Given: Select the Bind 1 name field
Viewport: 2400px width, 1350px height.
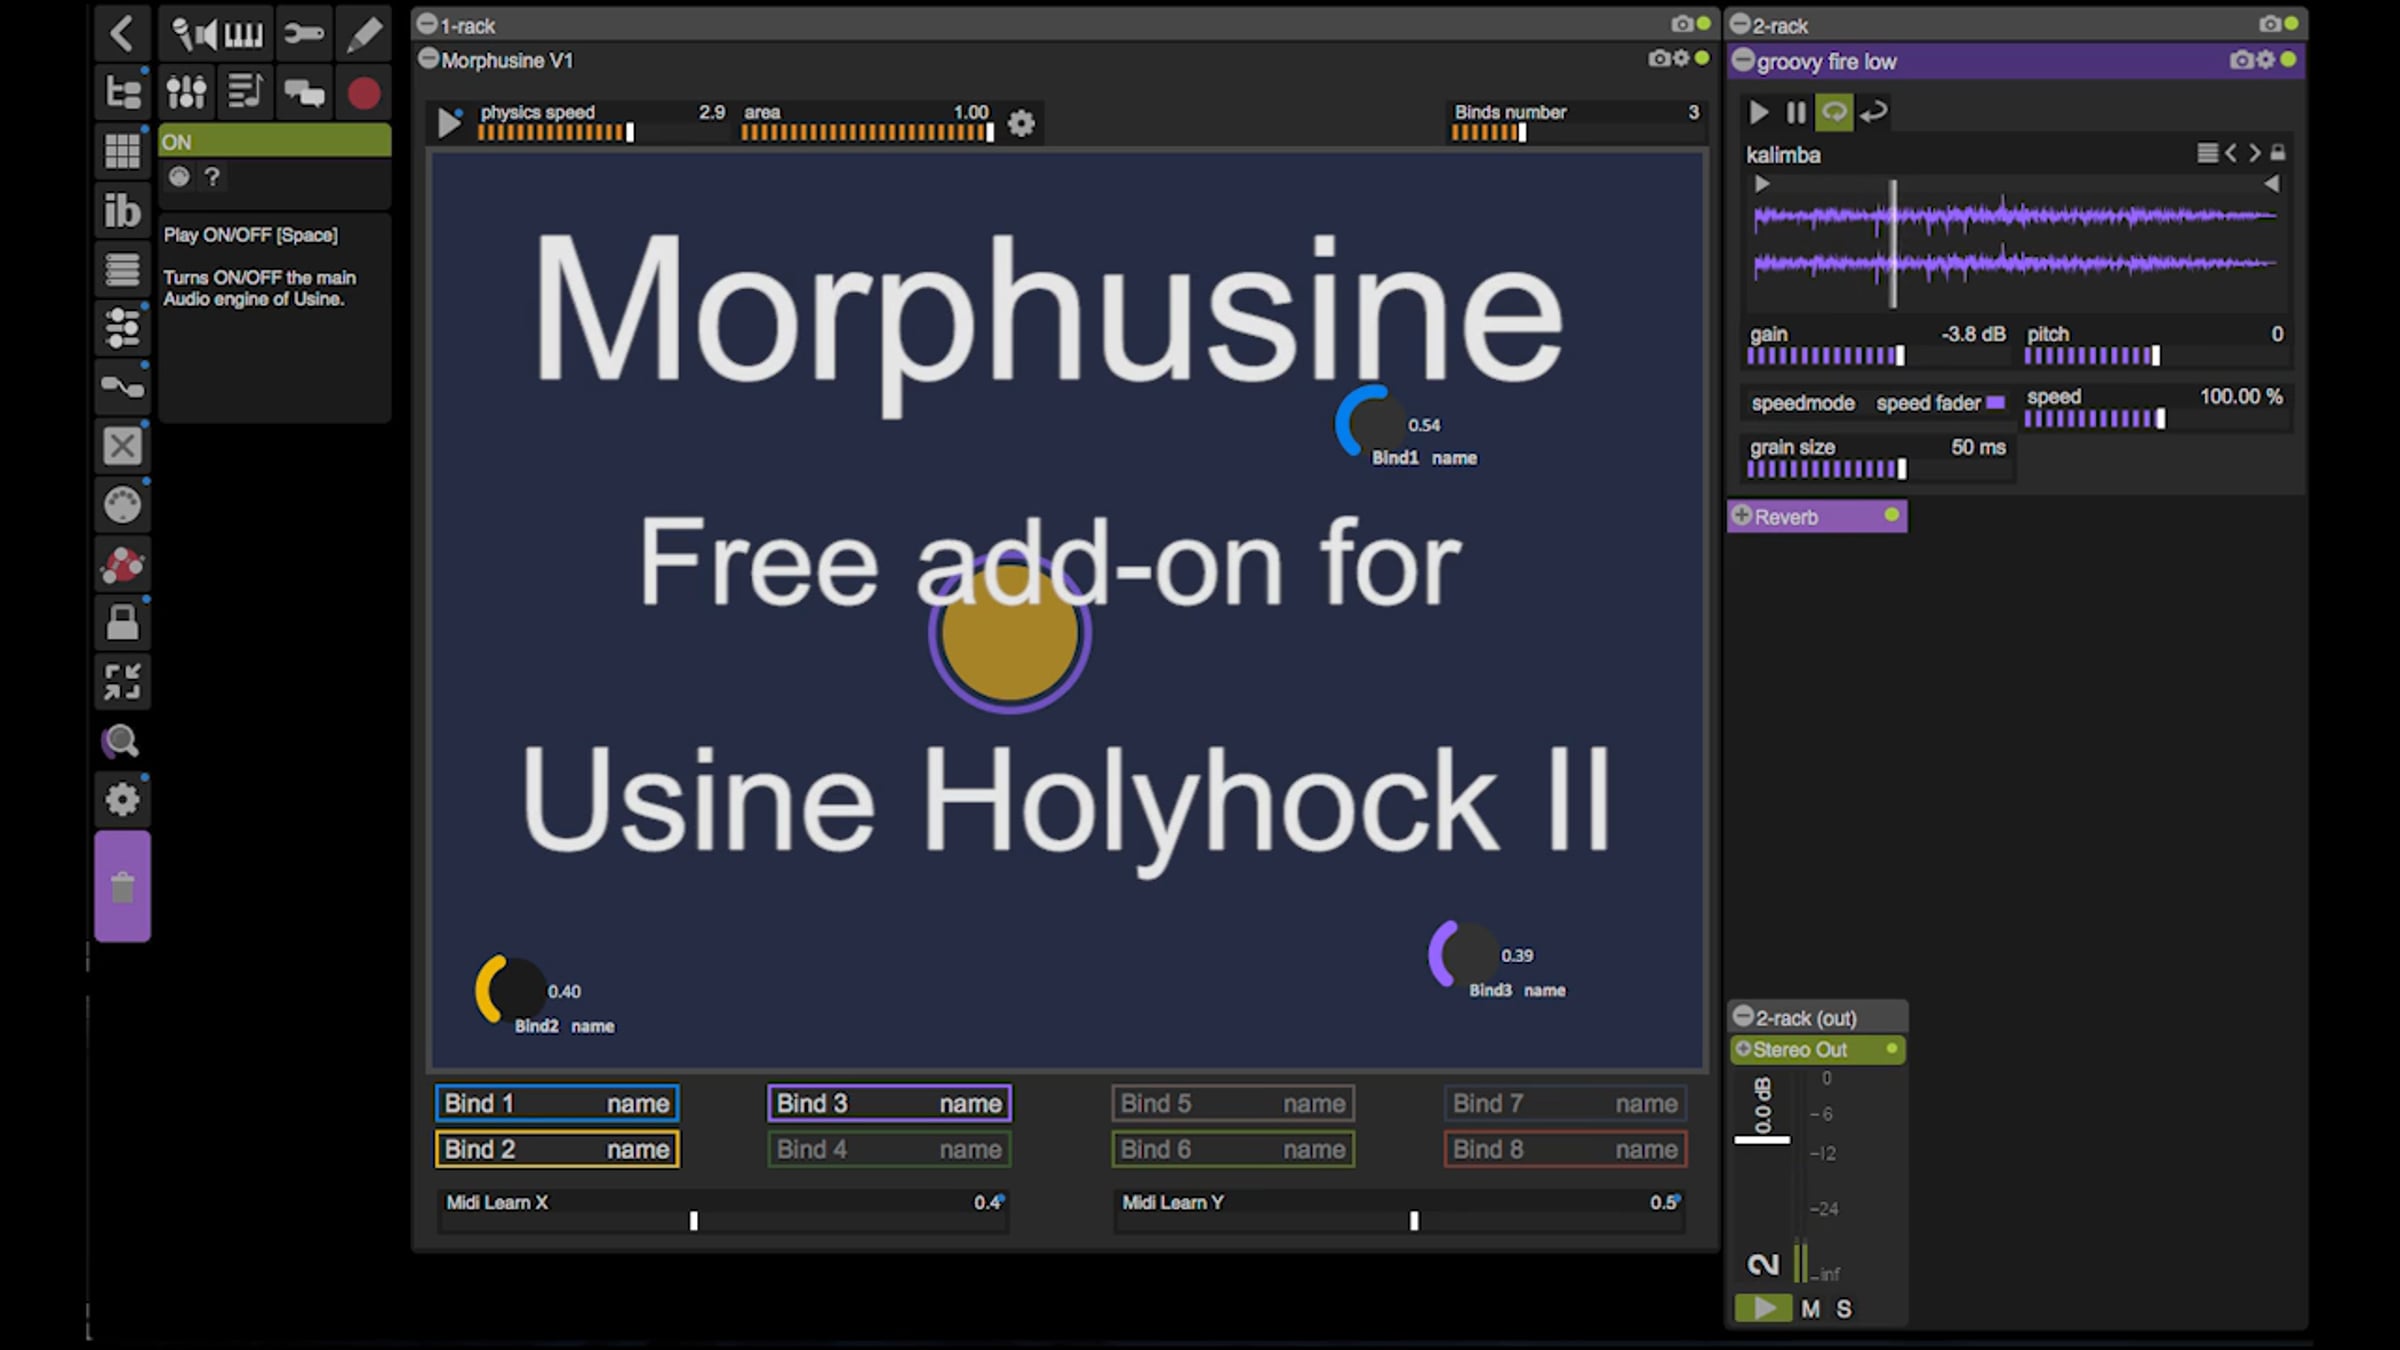Looking at the screenshot, I should (x=557, y=1103).
